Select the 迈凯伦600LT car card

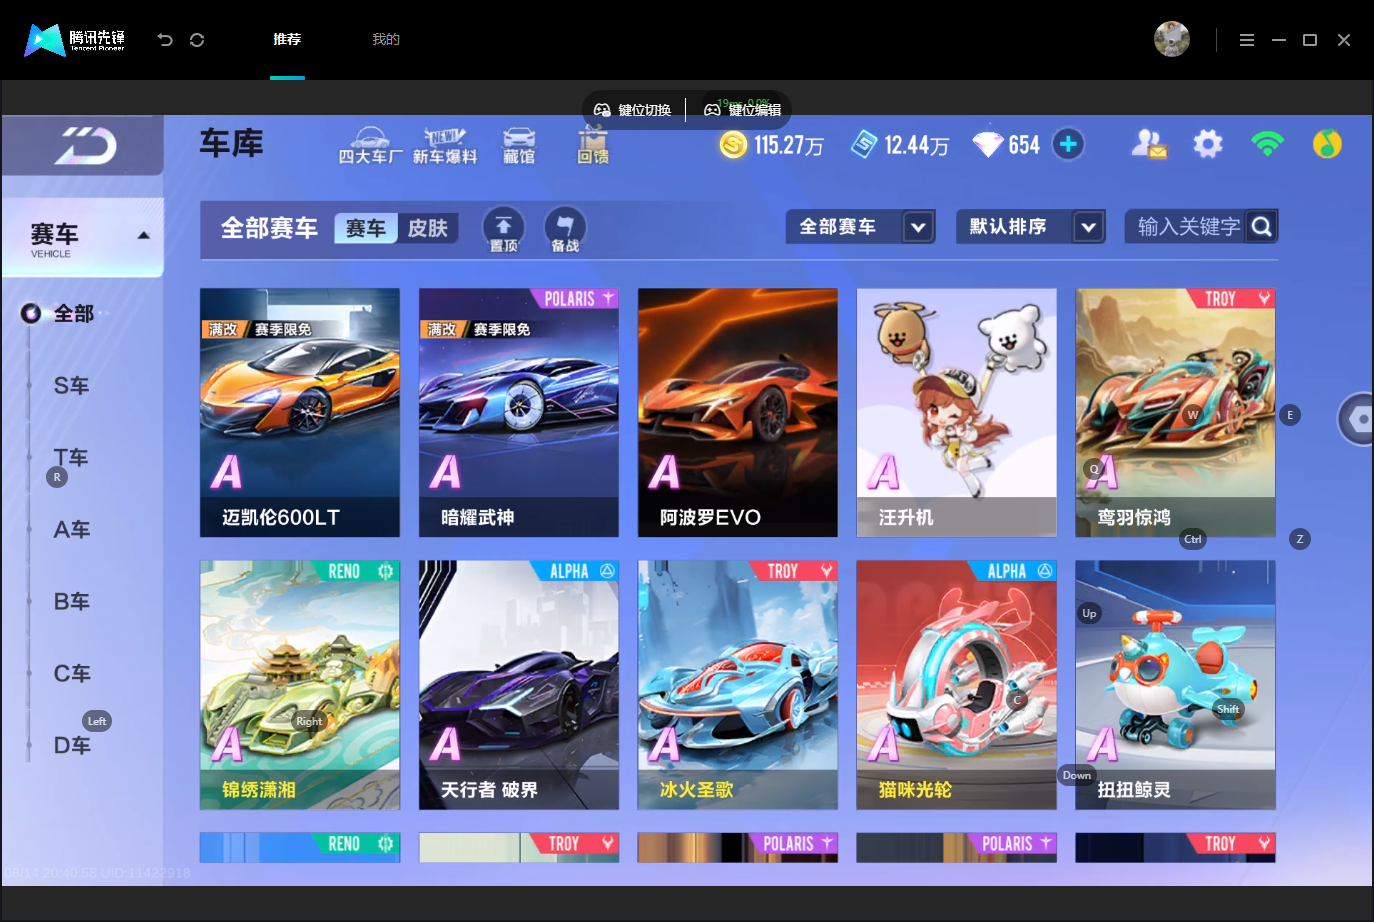300,413
